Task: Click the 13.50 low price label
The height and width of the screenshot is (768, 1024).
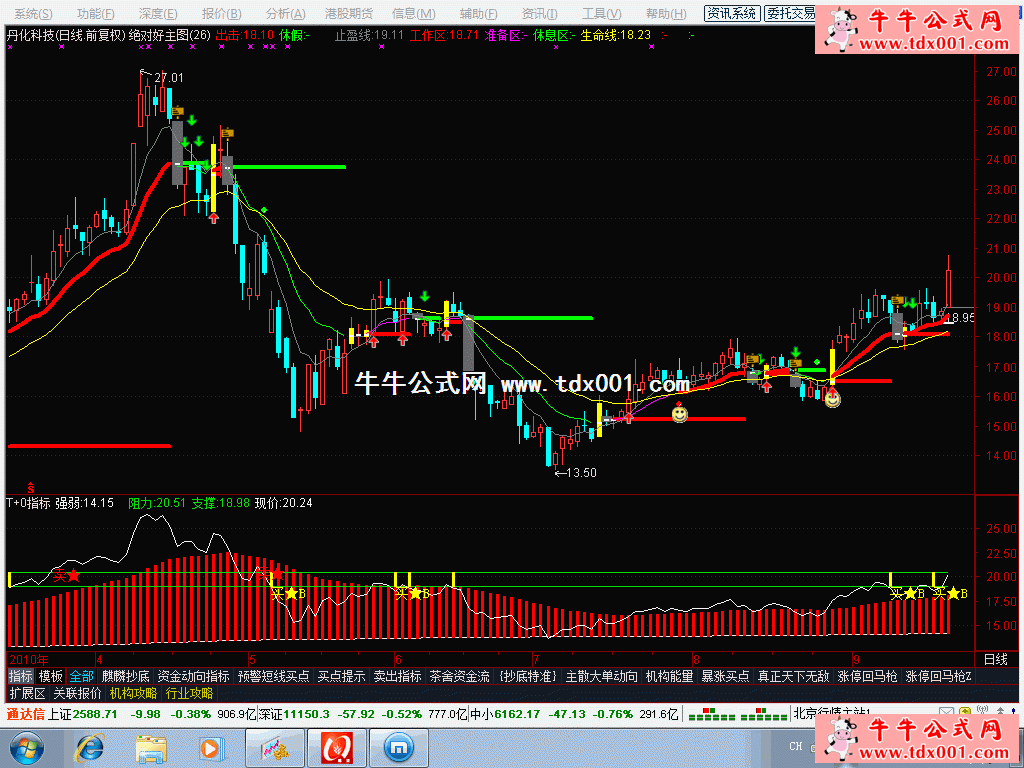Action: [581, 472]
